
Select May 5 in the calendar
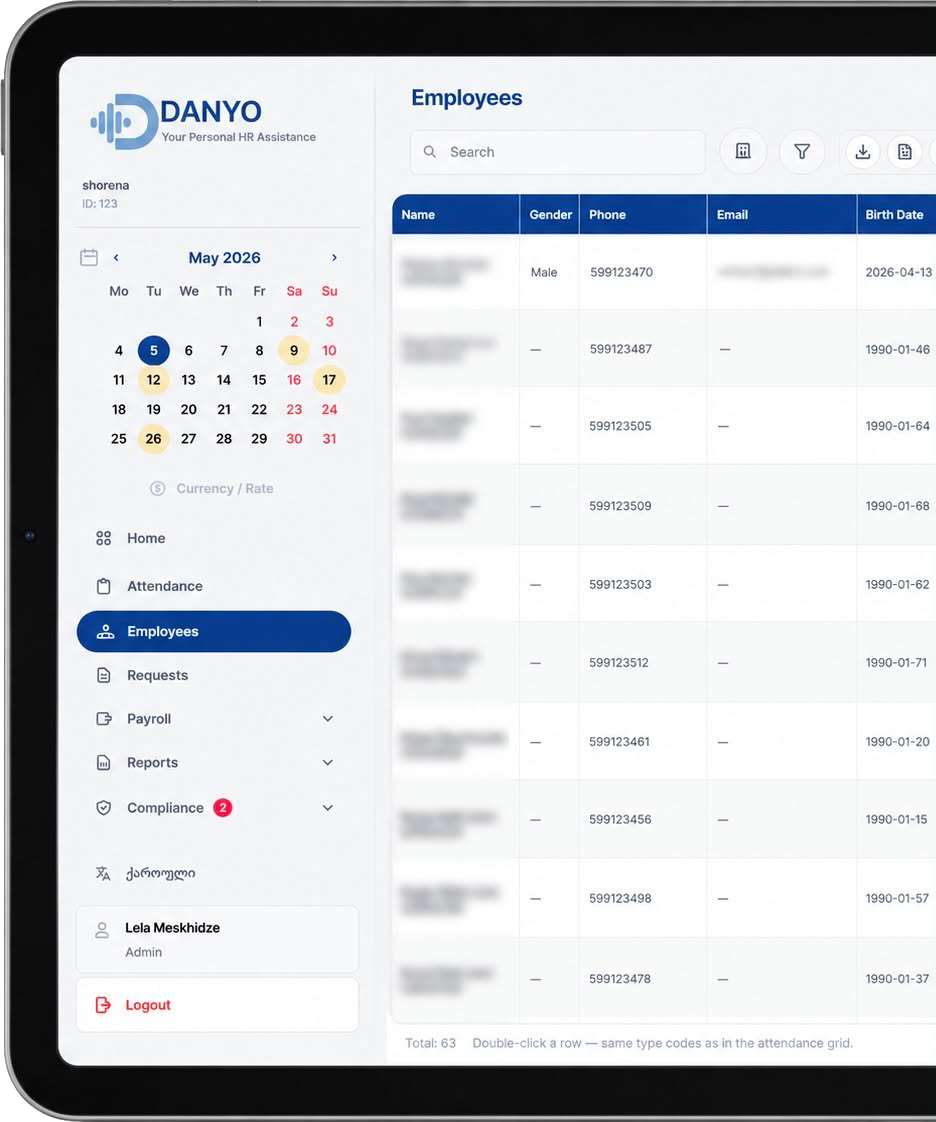[x=153, y=351]
